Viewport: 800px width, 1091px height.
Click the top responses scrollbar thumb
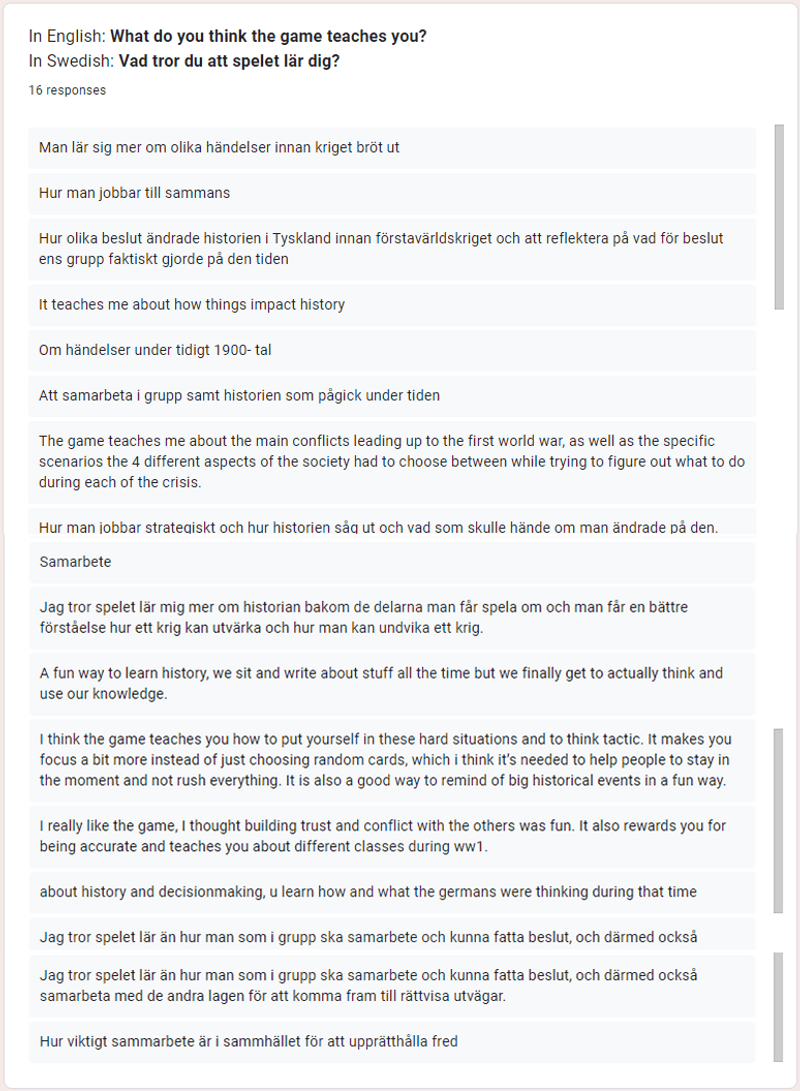(779, 217)
